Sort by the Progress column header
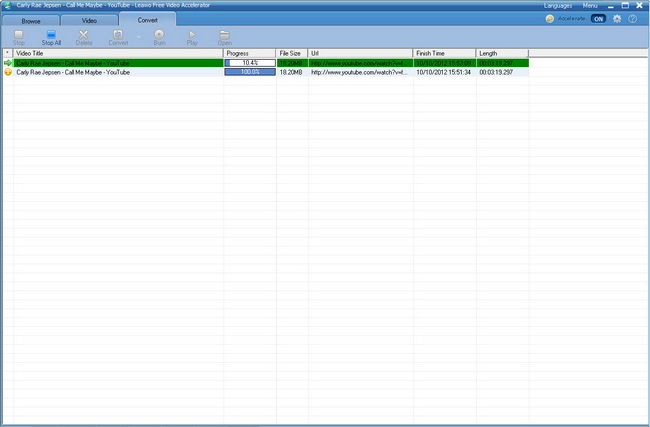 250,53
